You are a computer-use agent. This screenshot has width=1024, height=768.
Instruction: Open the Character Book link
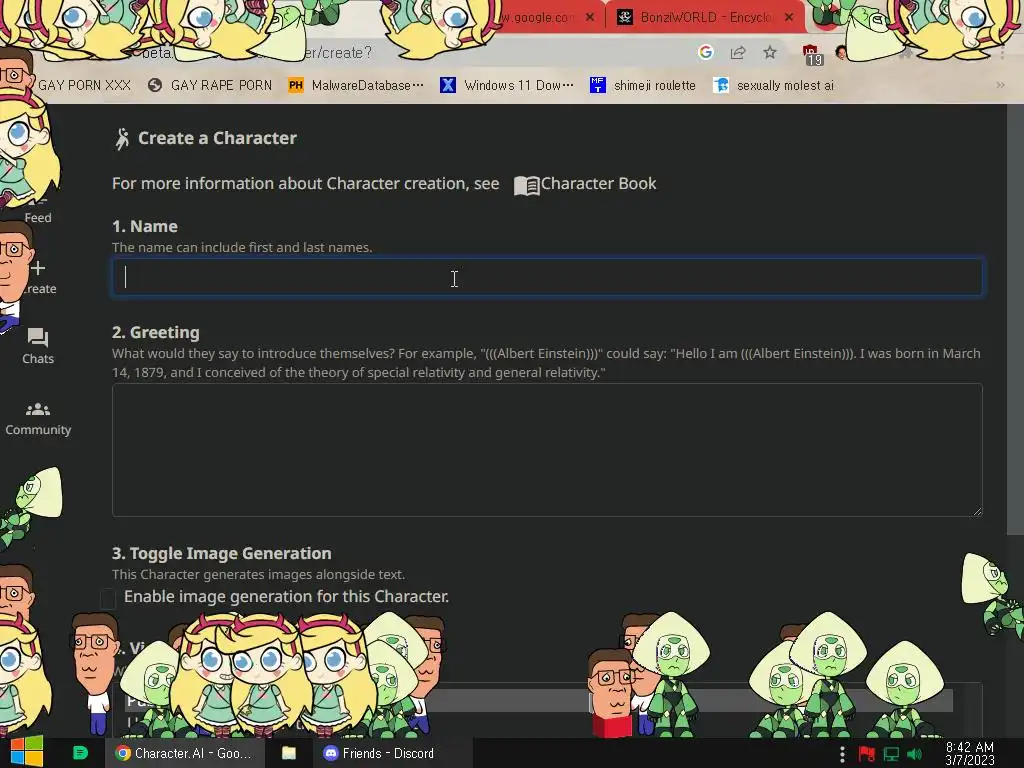584,184
